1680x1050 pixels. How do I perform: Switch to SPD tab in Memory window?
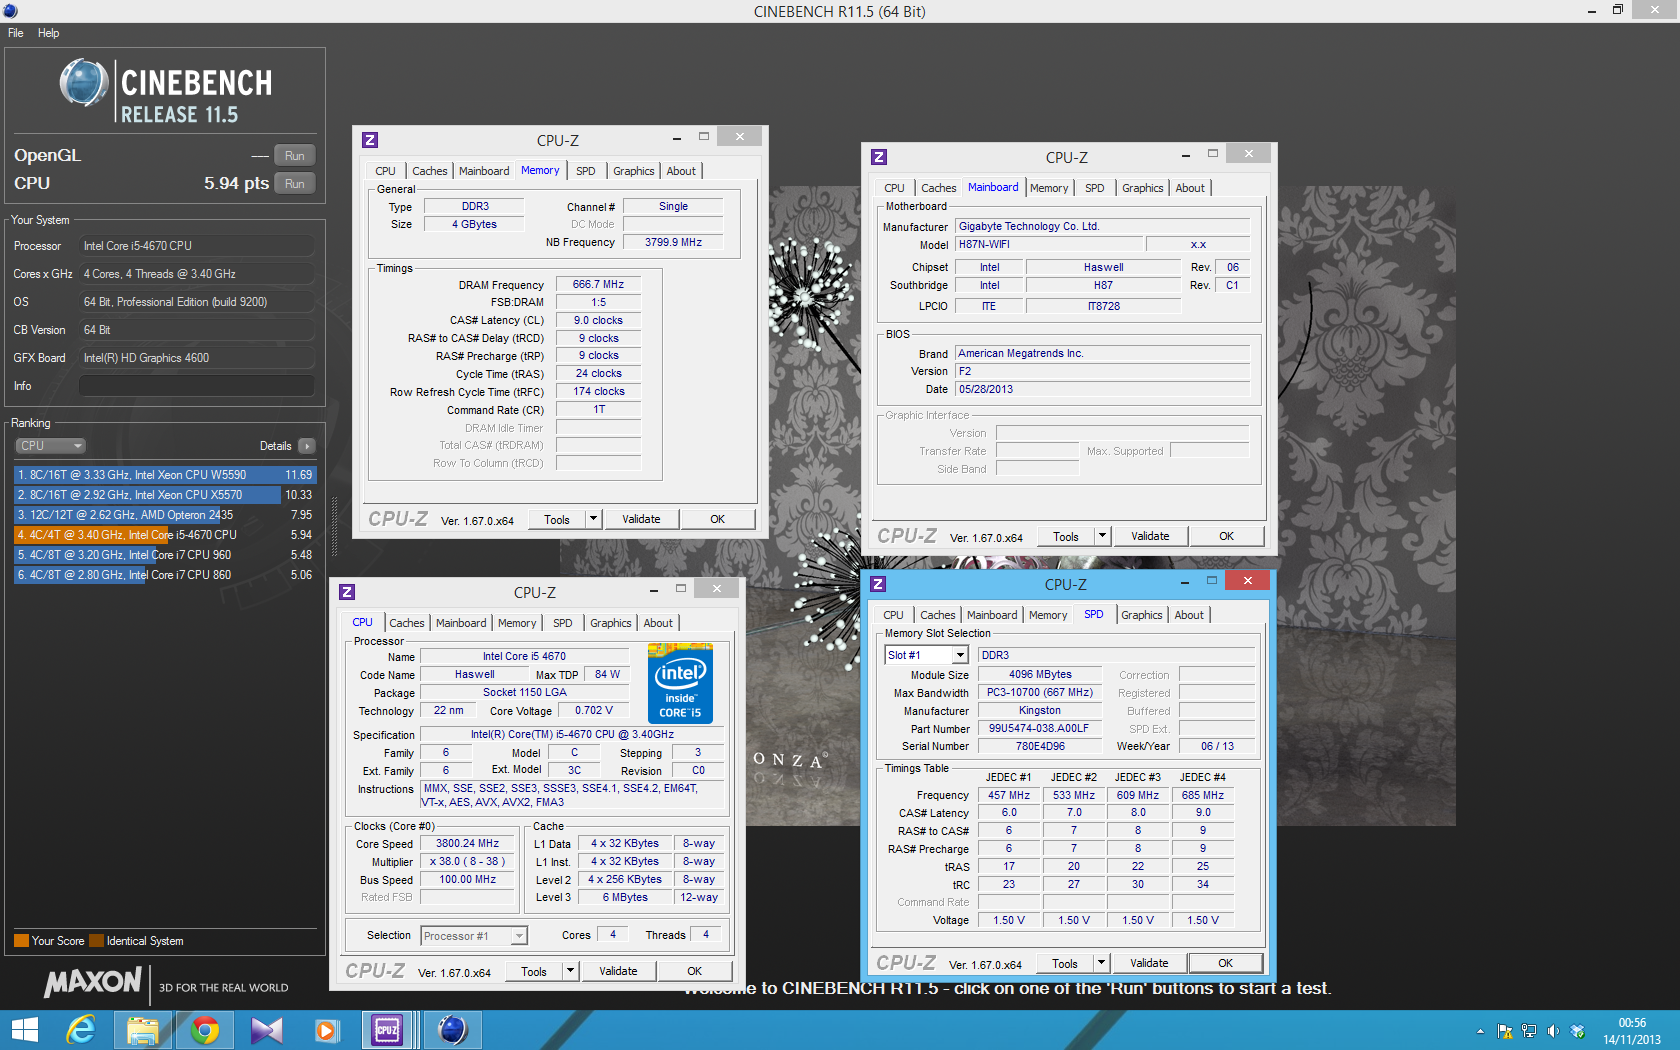point(586,171)
